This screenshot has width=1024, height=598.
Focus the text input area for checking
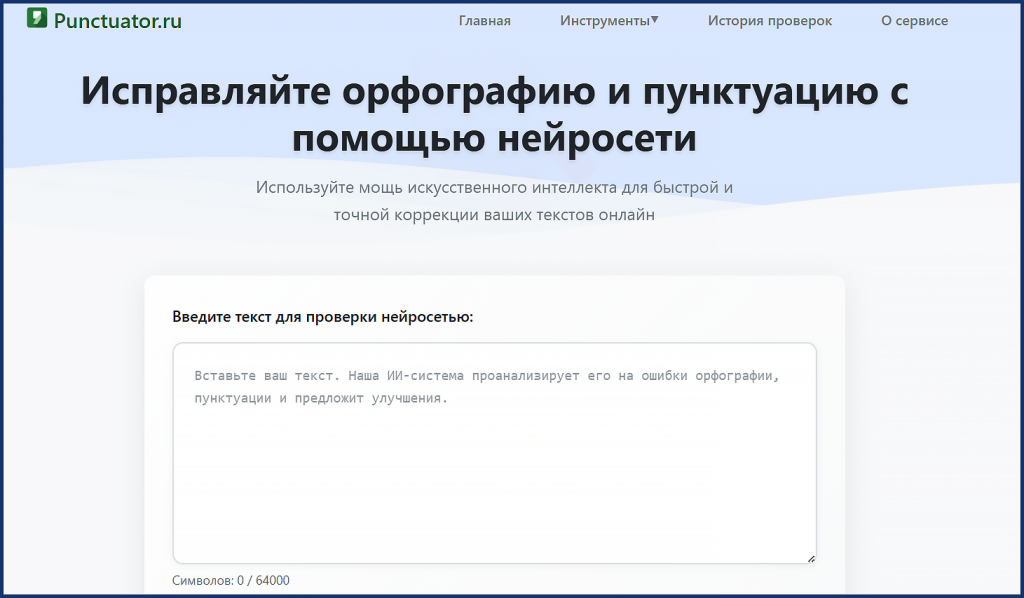494,453
